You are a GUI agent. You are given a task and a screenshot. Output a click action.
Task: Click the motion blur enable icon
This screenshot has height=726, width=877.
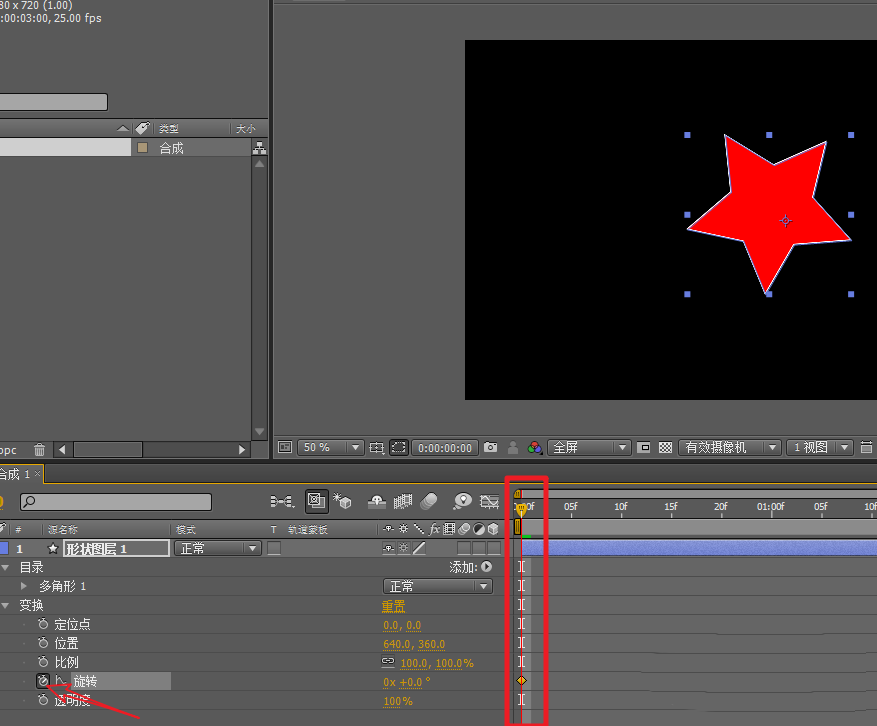click(x=429, y=500)
